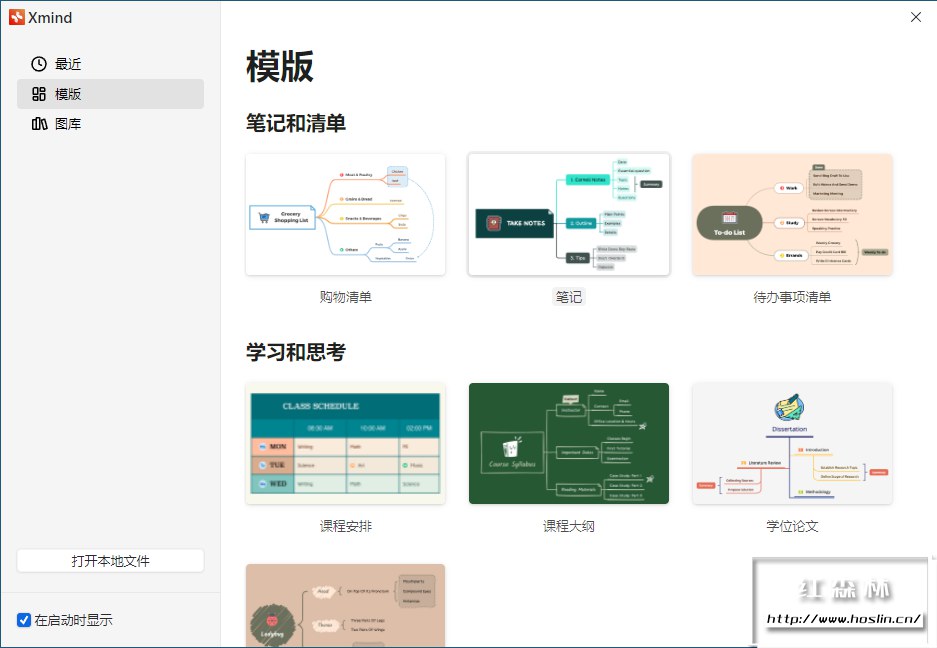The image size is (937, 648).
Task: Close the Xmind template window
Action: (x=915, y=17)
